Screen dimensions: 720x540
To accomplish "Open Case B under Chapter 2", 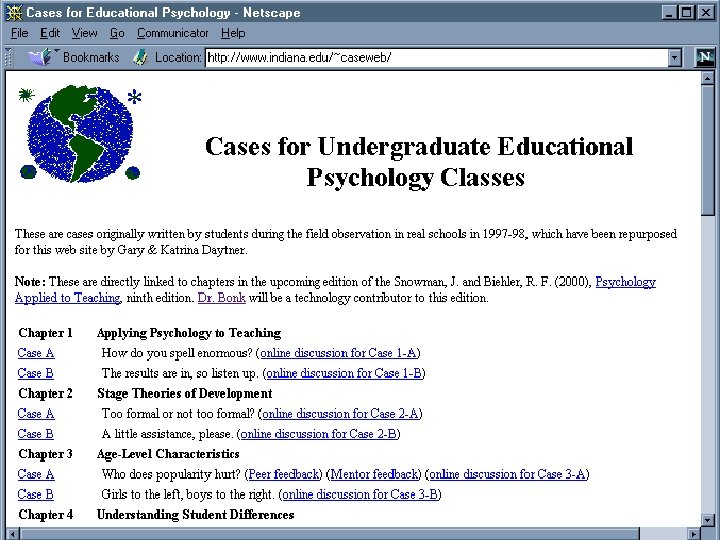I will click(35, 433).
